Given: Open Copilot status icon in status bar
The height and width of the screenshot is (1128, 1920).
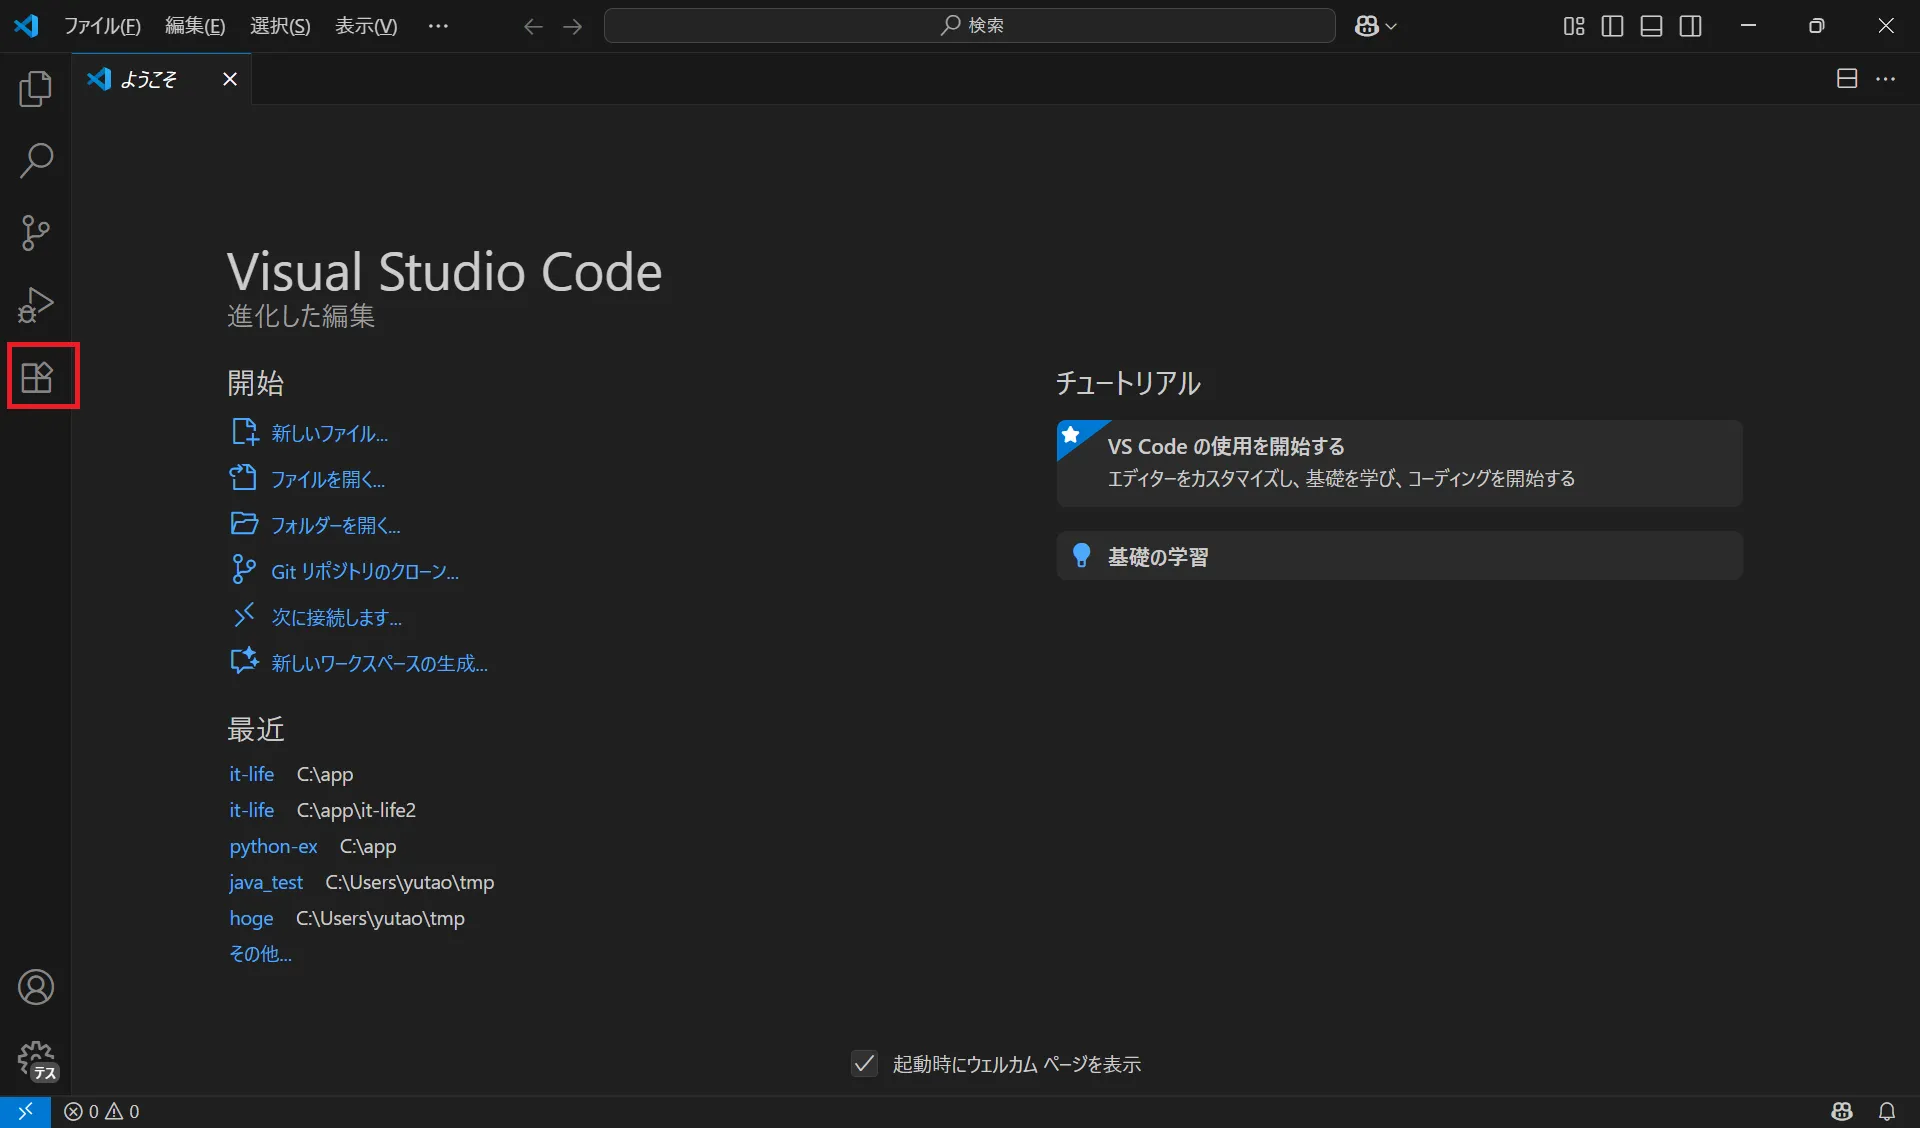Looking at the screenshot, I should point(1842,1111).
